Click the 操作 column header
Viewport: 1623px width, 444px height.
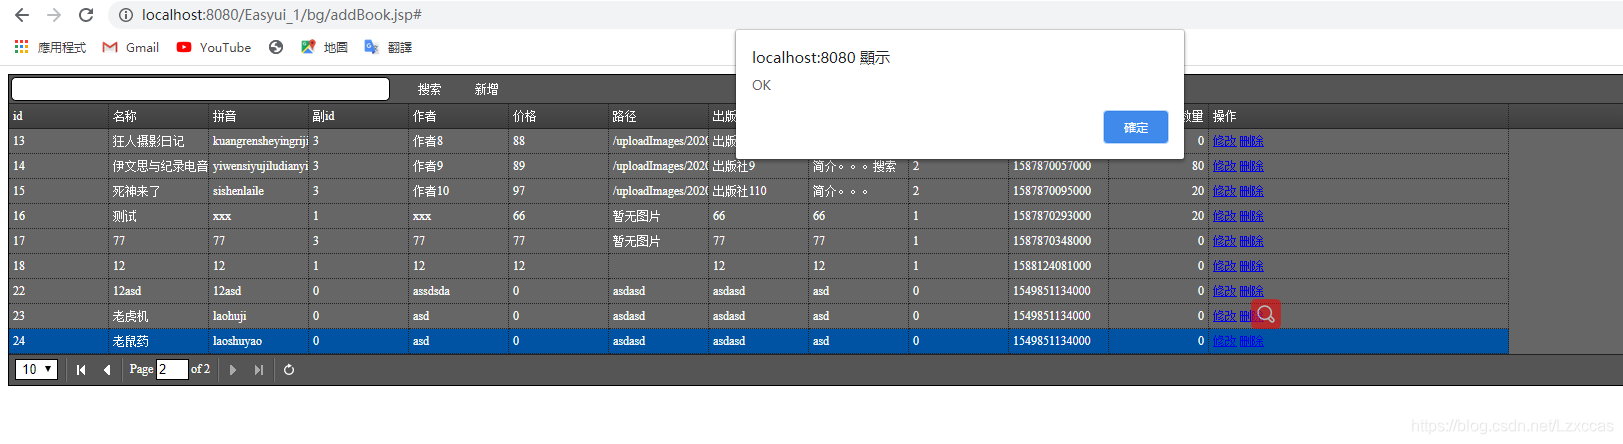(1359, 116)
